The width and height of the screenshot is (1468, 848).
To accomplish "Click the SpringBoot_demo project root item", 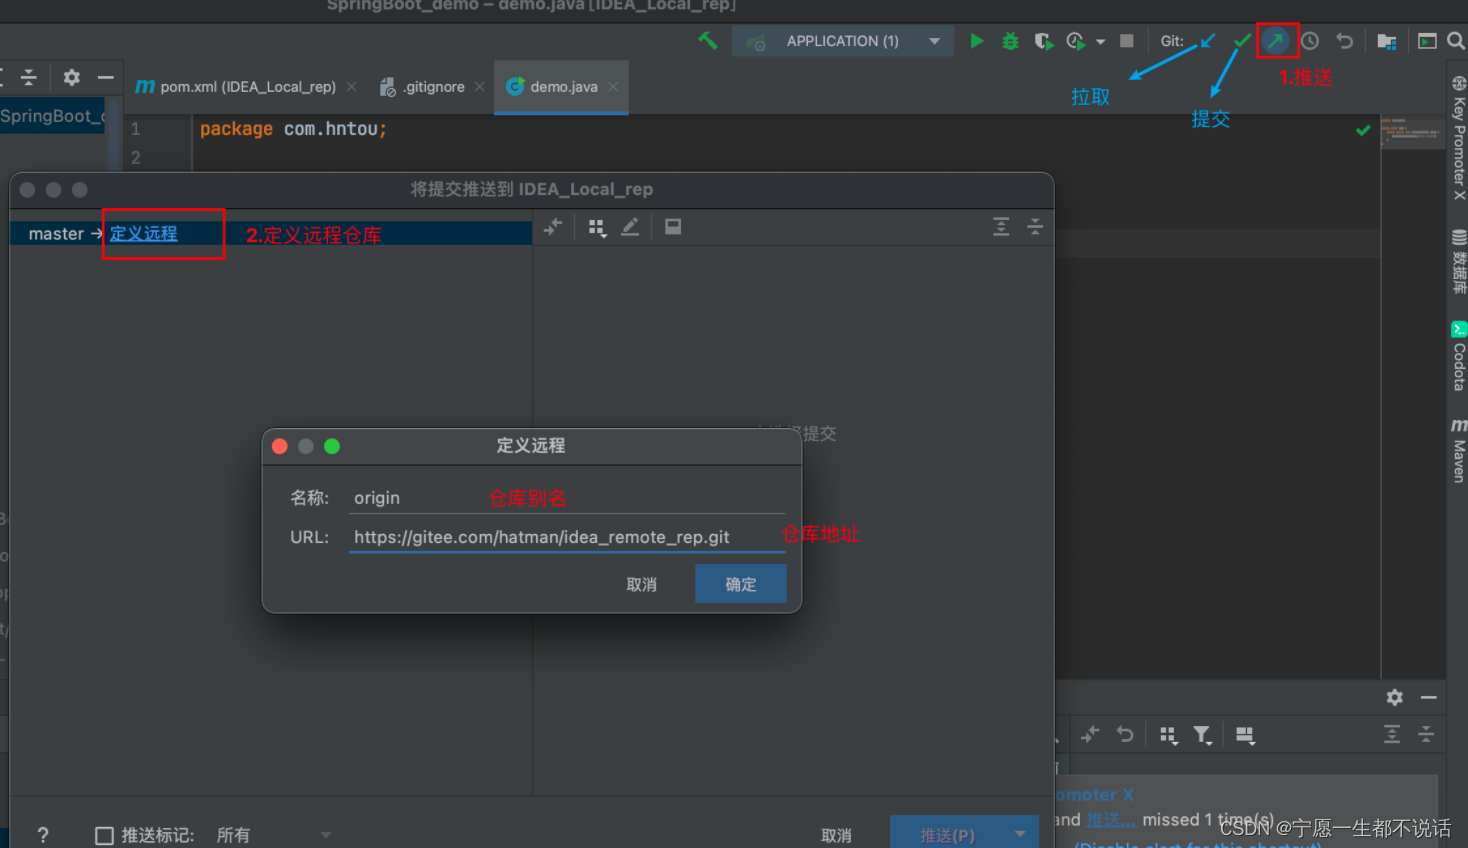I will coord(52,116).
